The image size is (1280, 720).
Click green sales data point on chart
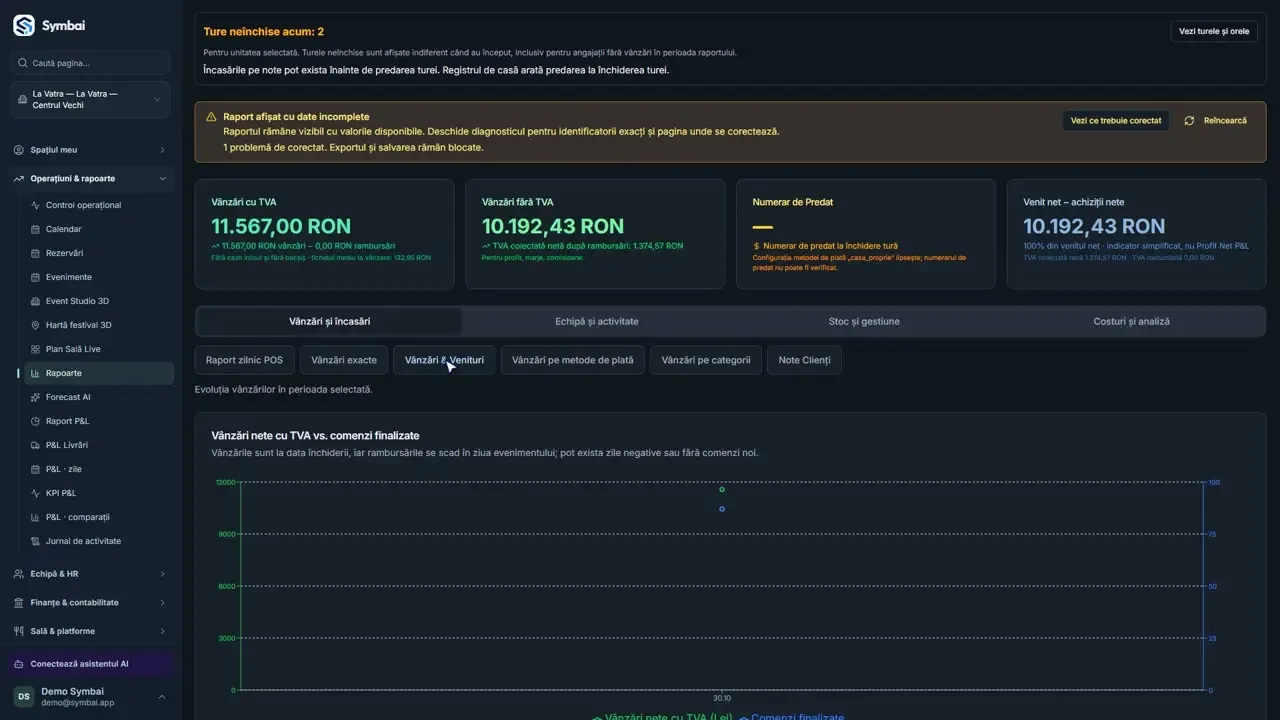(x=722, y=489)
